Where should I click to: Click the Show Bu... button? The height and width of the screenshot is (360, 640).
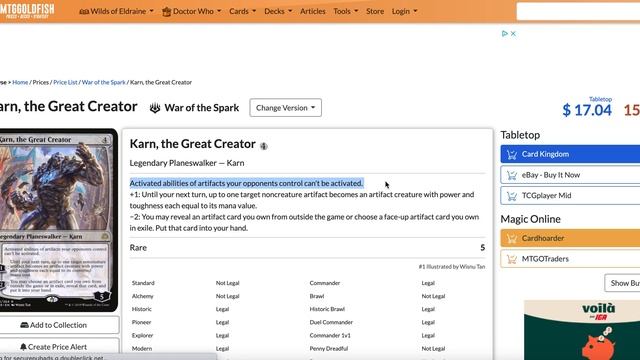click(x=622, y=283)
